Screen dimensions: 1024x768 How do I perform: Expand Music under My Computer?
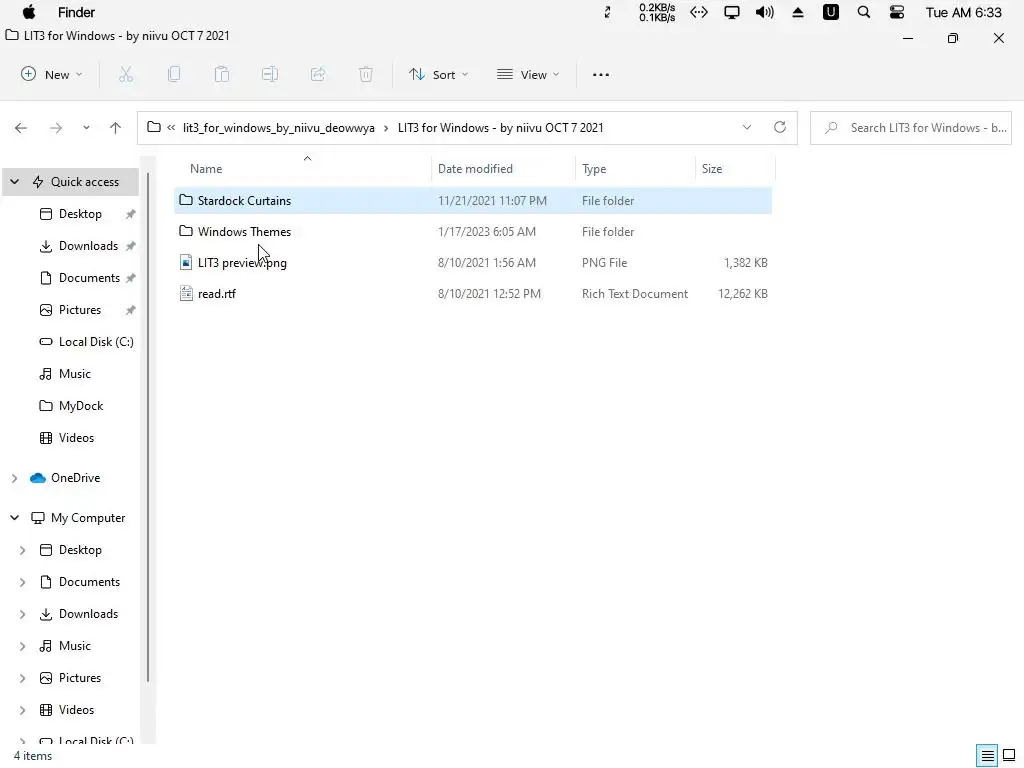click(22, 646)
